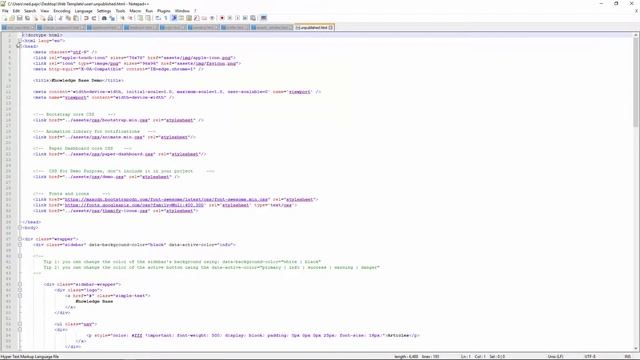Collapse the ul class nav fold

coord(20,324)
